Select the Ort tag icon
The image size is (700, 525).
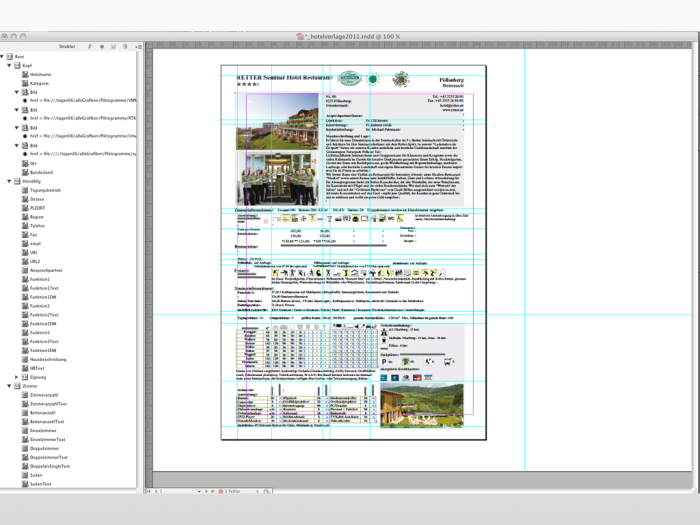point(25,163)
